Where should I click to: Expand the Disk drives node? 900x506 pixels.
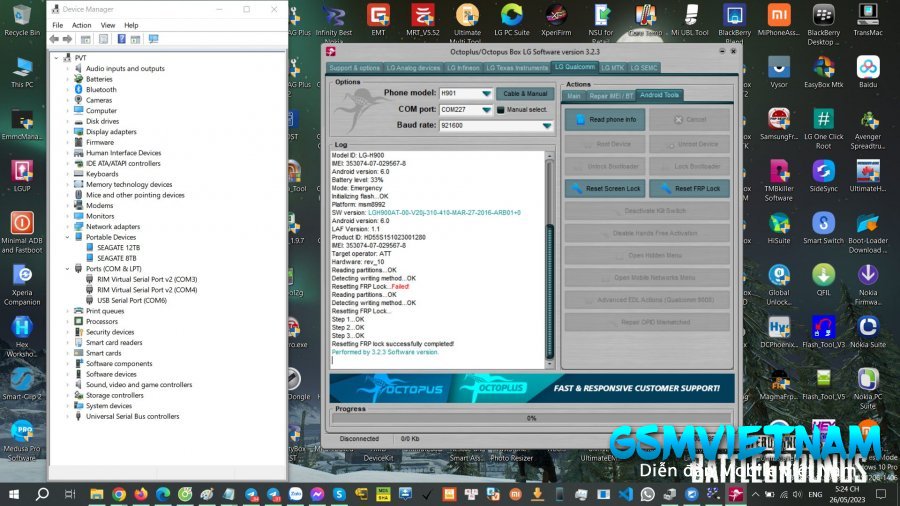point(68,121)
